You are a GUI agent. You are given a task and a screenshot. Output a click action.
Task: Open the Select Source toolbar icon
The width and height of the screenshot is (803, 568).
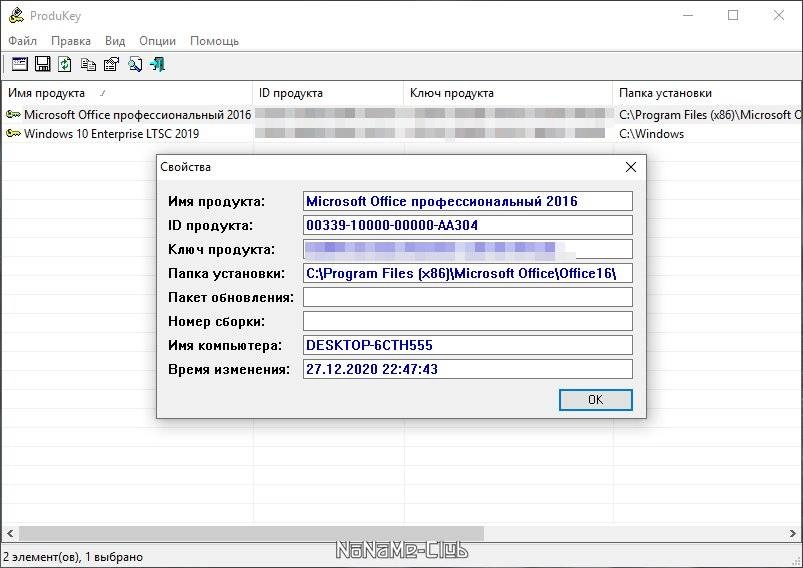[19, 64]
